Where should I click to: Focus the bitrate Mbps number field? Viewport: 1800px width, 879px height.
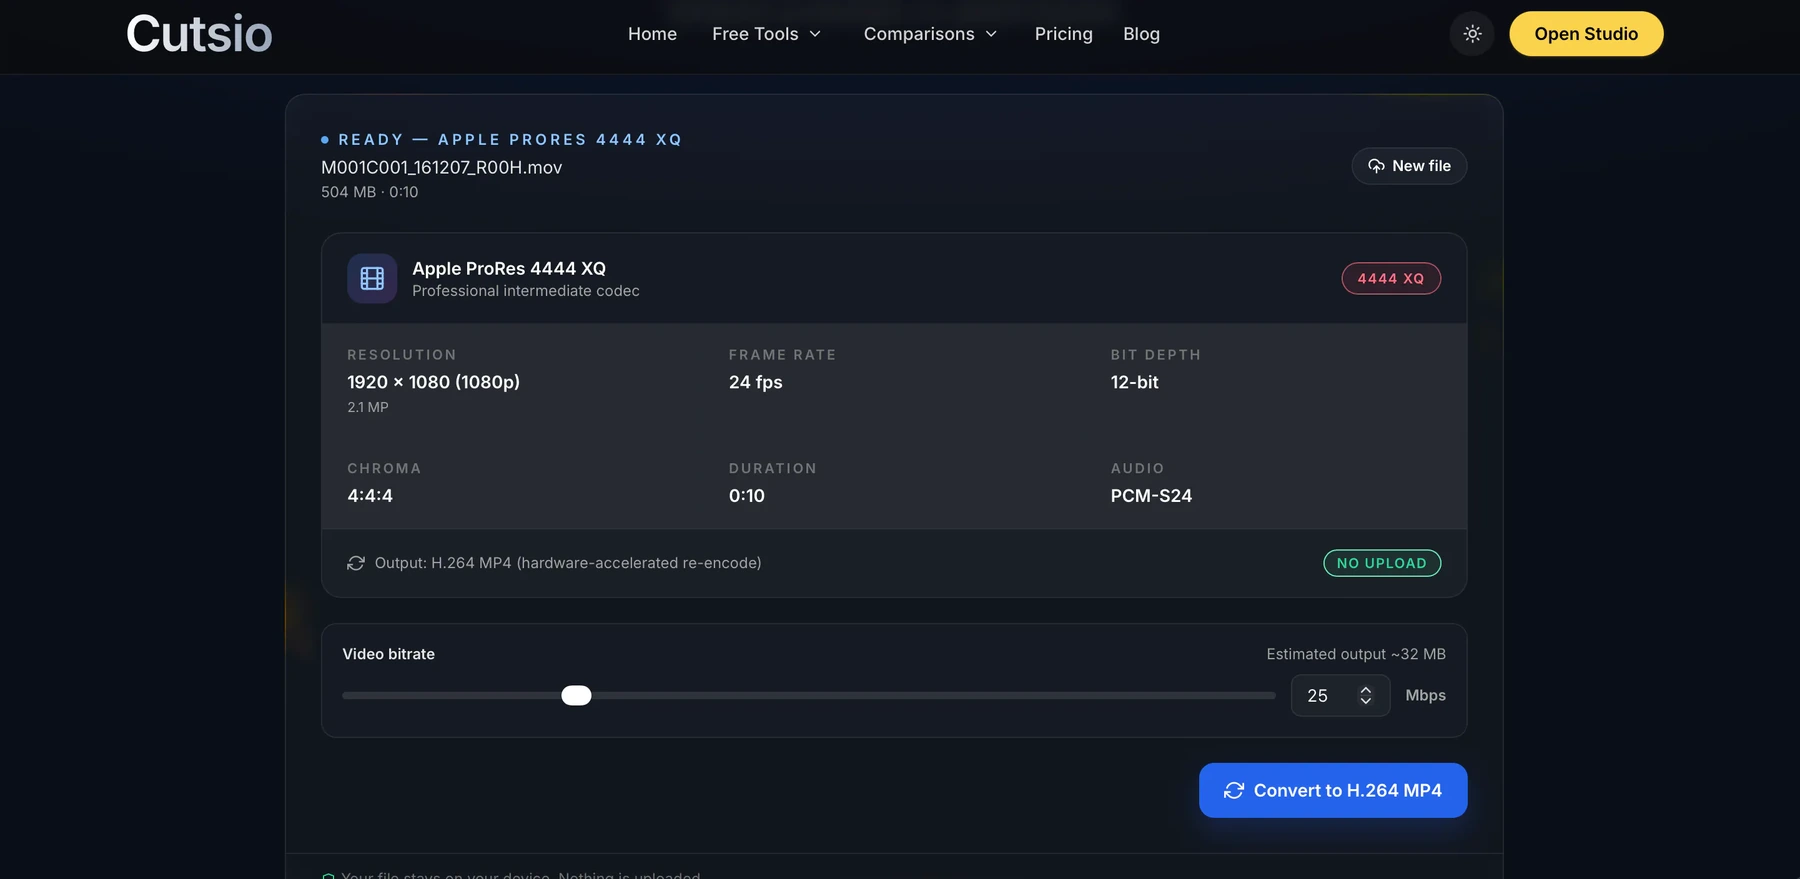1340,695
